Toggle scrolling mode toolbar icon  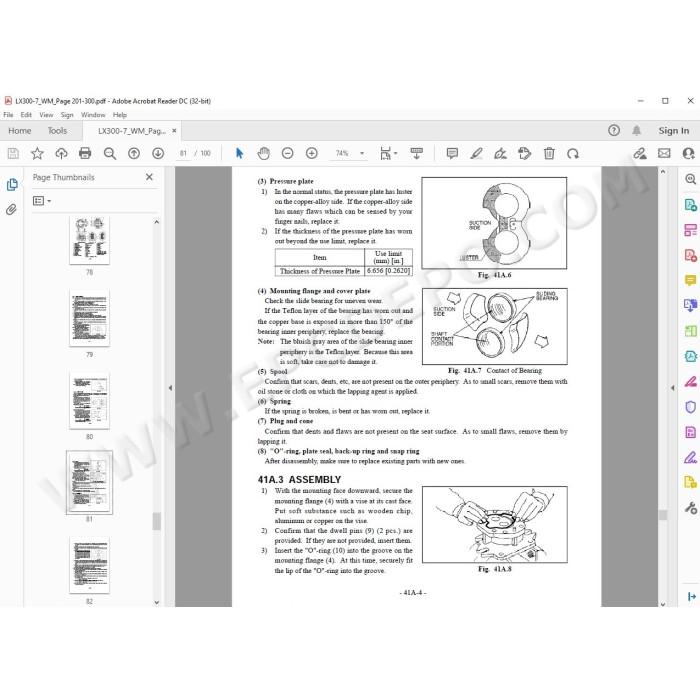pos(417,154)
